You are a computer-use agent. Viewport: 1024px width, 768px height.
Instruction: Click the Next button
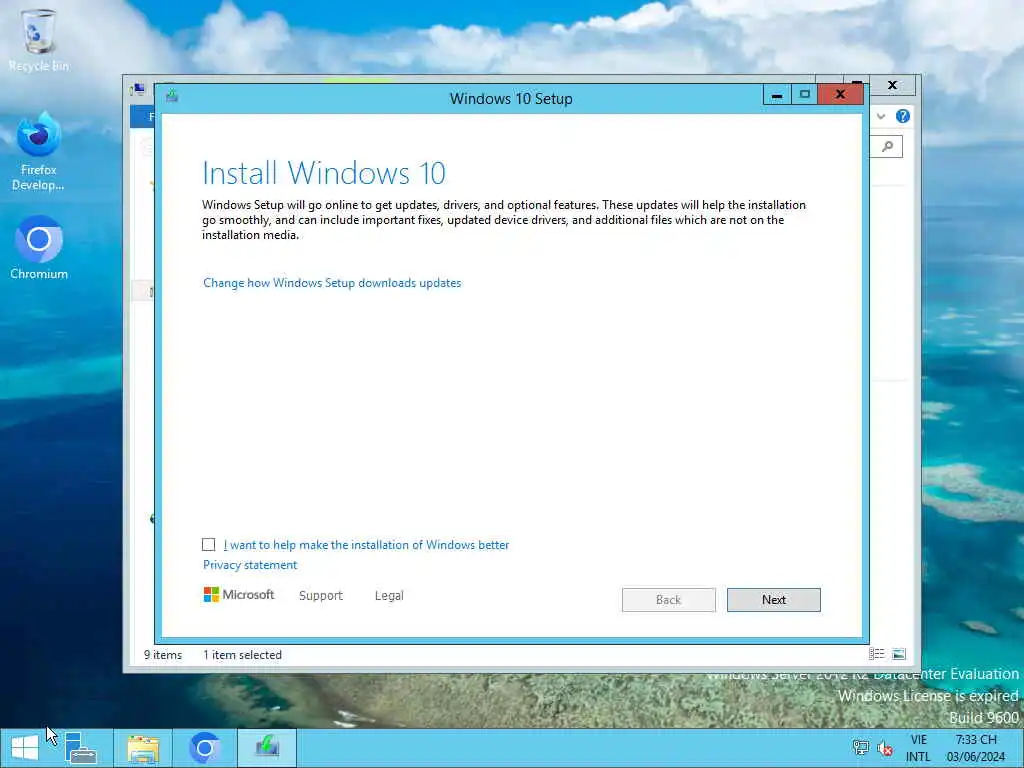click(x=774, y=600)
